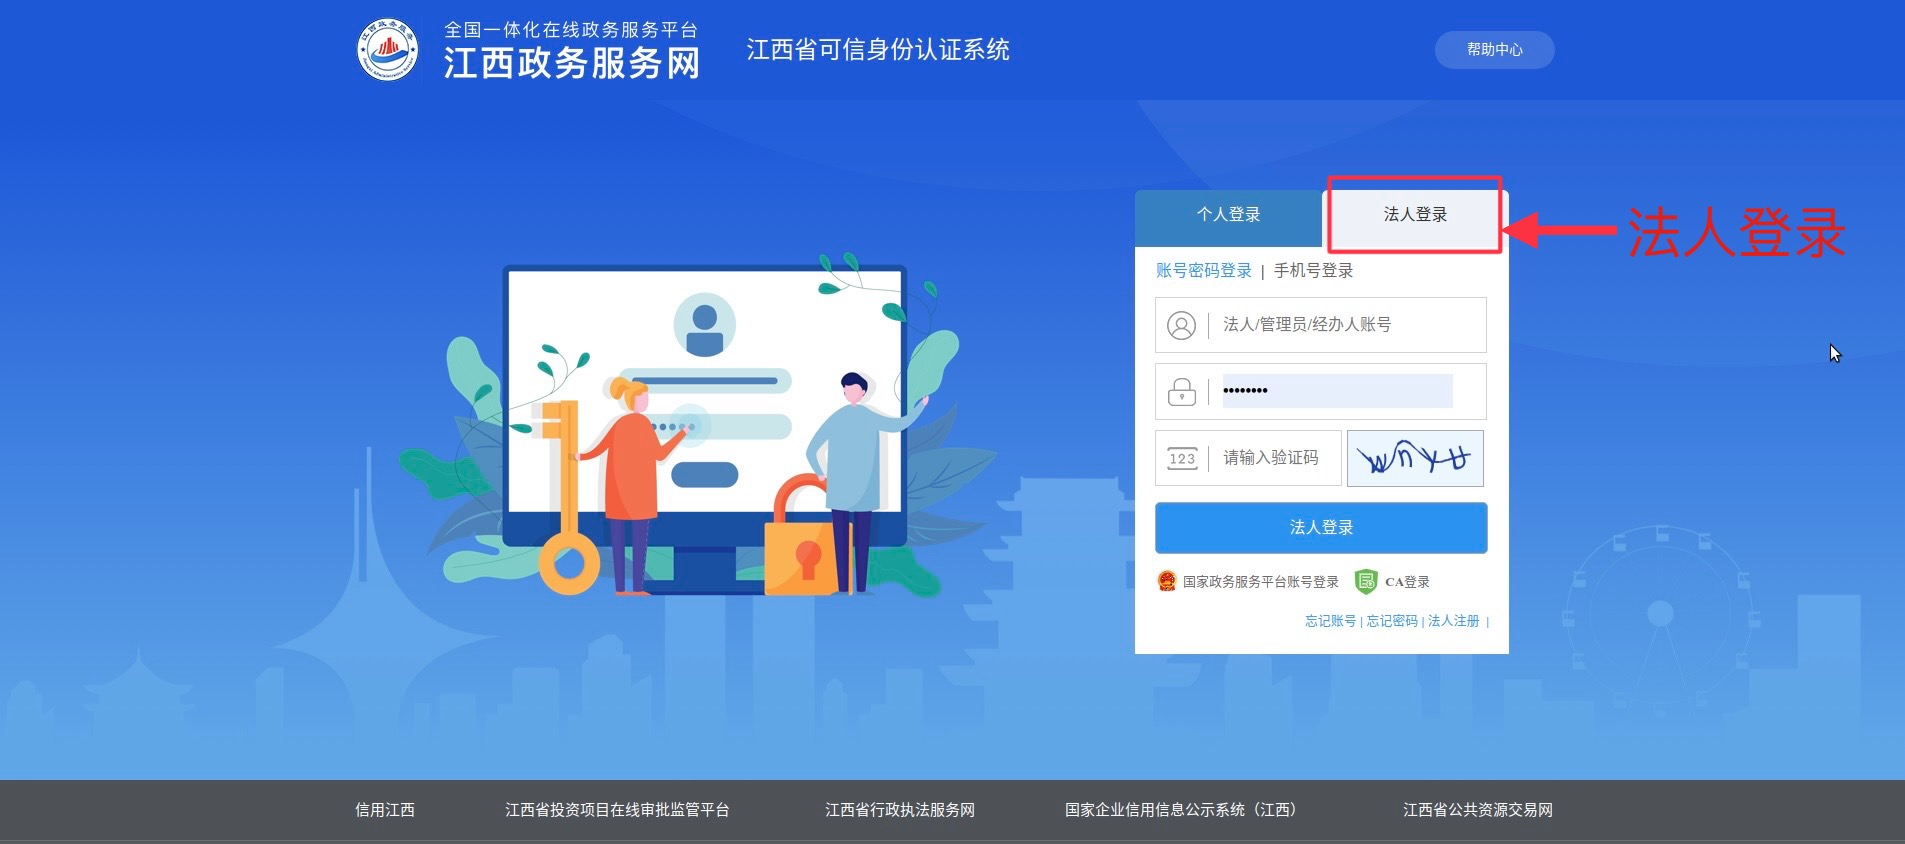1905x844 pixels.
Task: Open the 帮助中心 help center
Action: pyautogui.click(x=1494, y=50)
